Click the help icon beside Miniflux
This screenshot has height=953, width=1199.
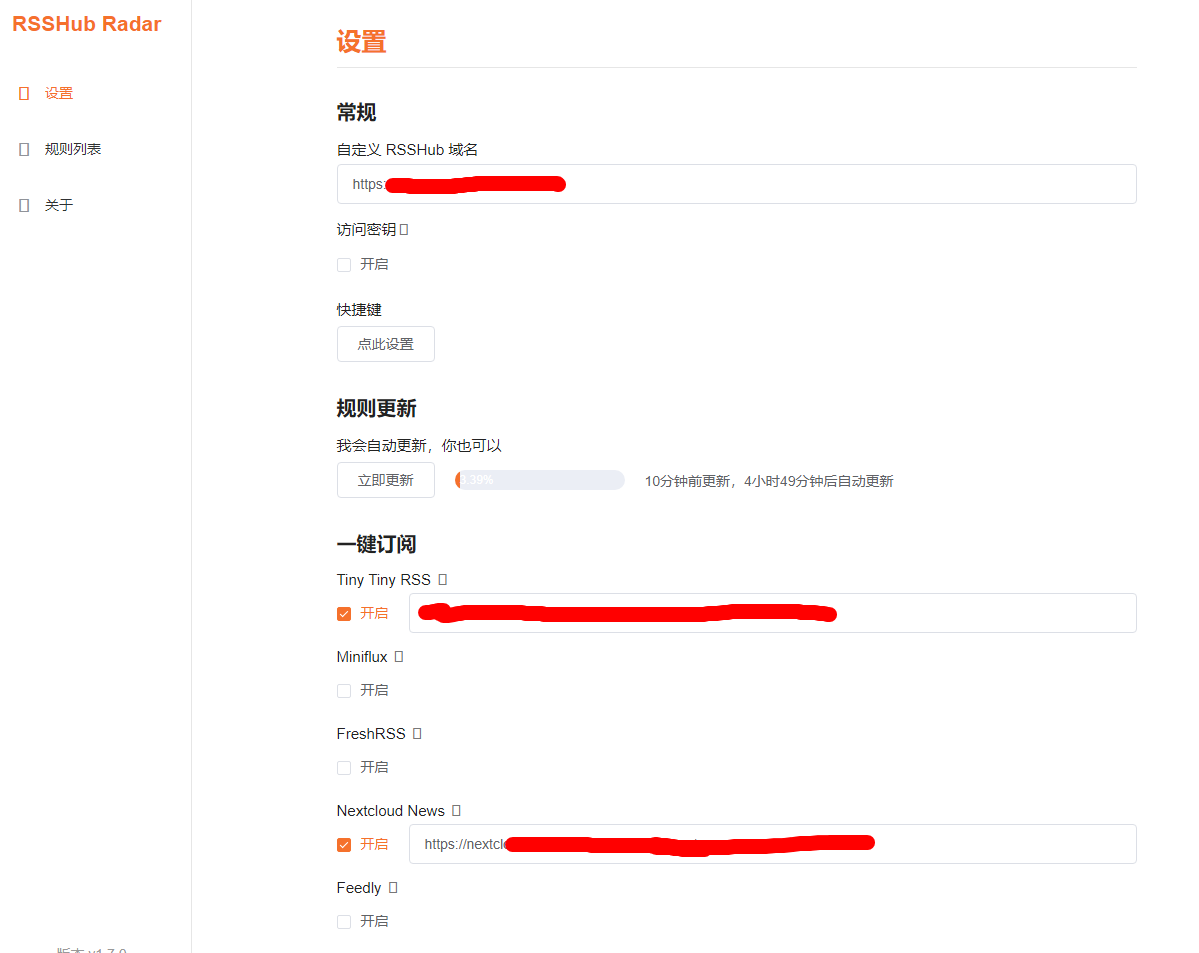398,657
